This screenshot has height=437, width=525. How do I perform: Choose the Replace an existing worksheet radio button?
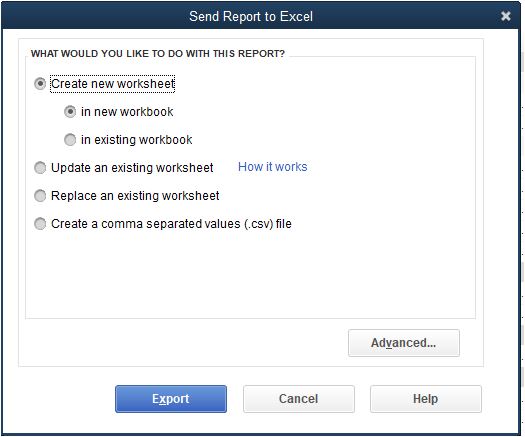click(x=40, y=196)
